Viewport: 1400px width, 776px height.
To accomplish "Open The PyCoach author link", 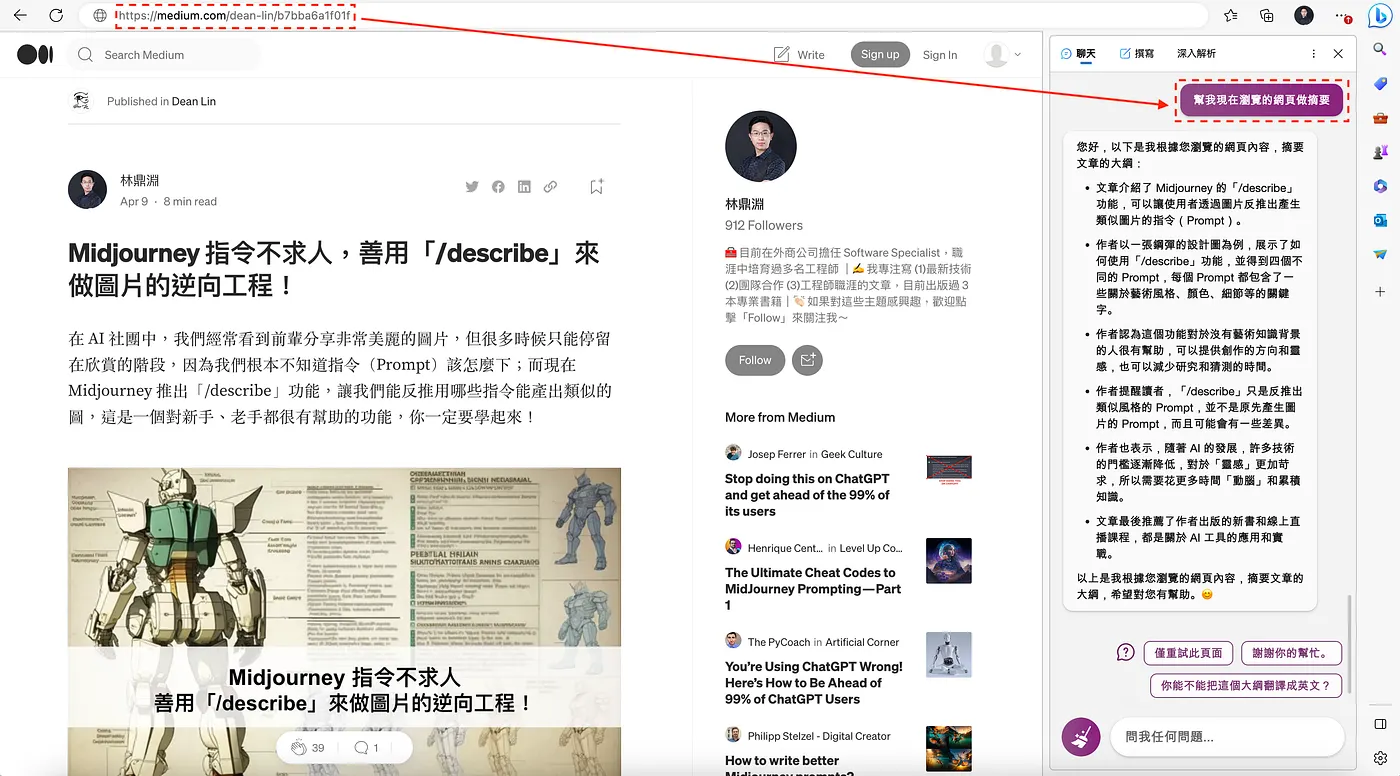I will [x=779, y=642].
